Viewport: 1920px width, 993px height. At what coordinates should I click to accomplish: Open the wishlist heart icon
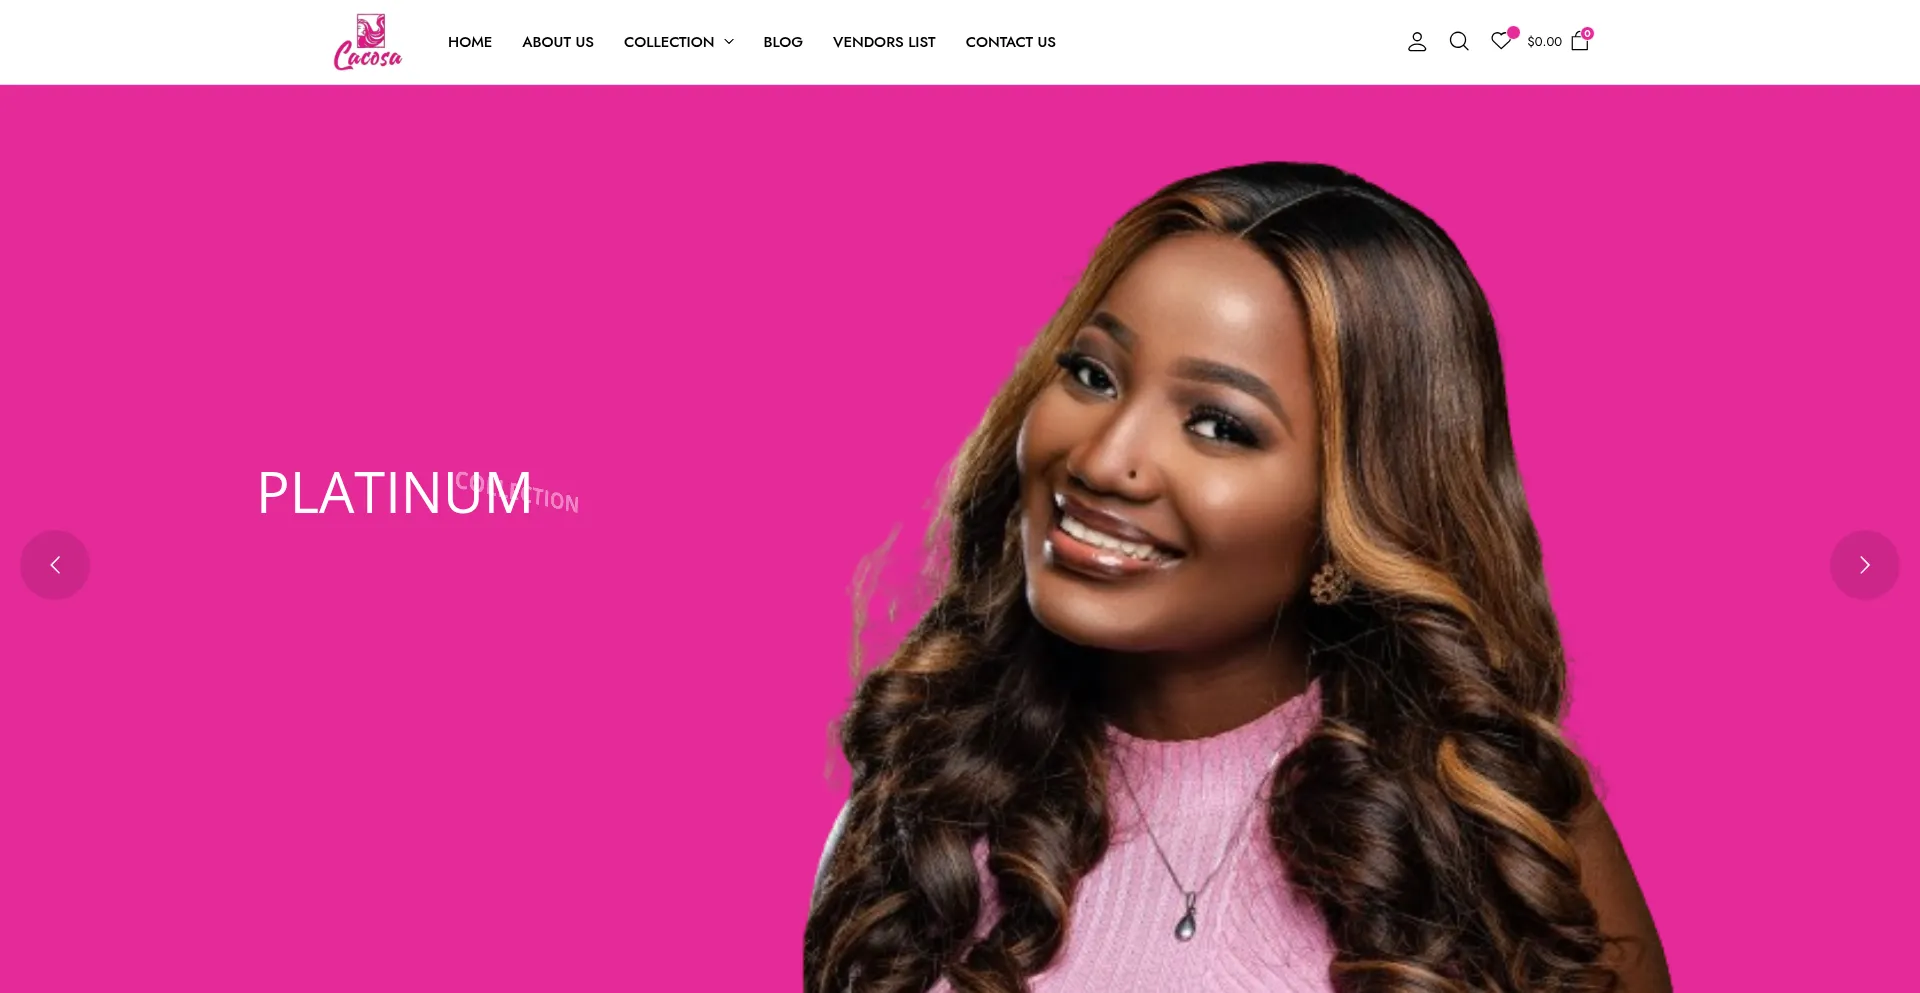pyautogui.click(x=1500, y=41)
